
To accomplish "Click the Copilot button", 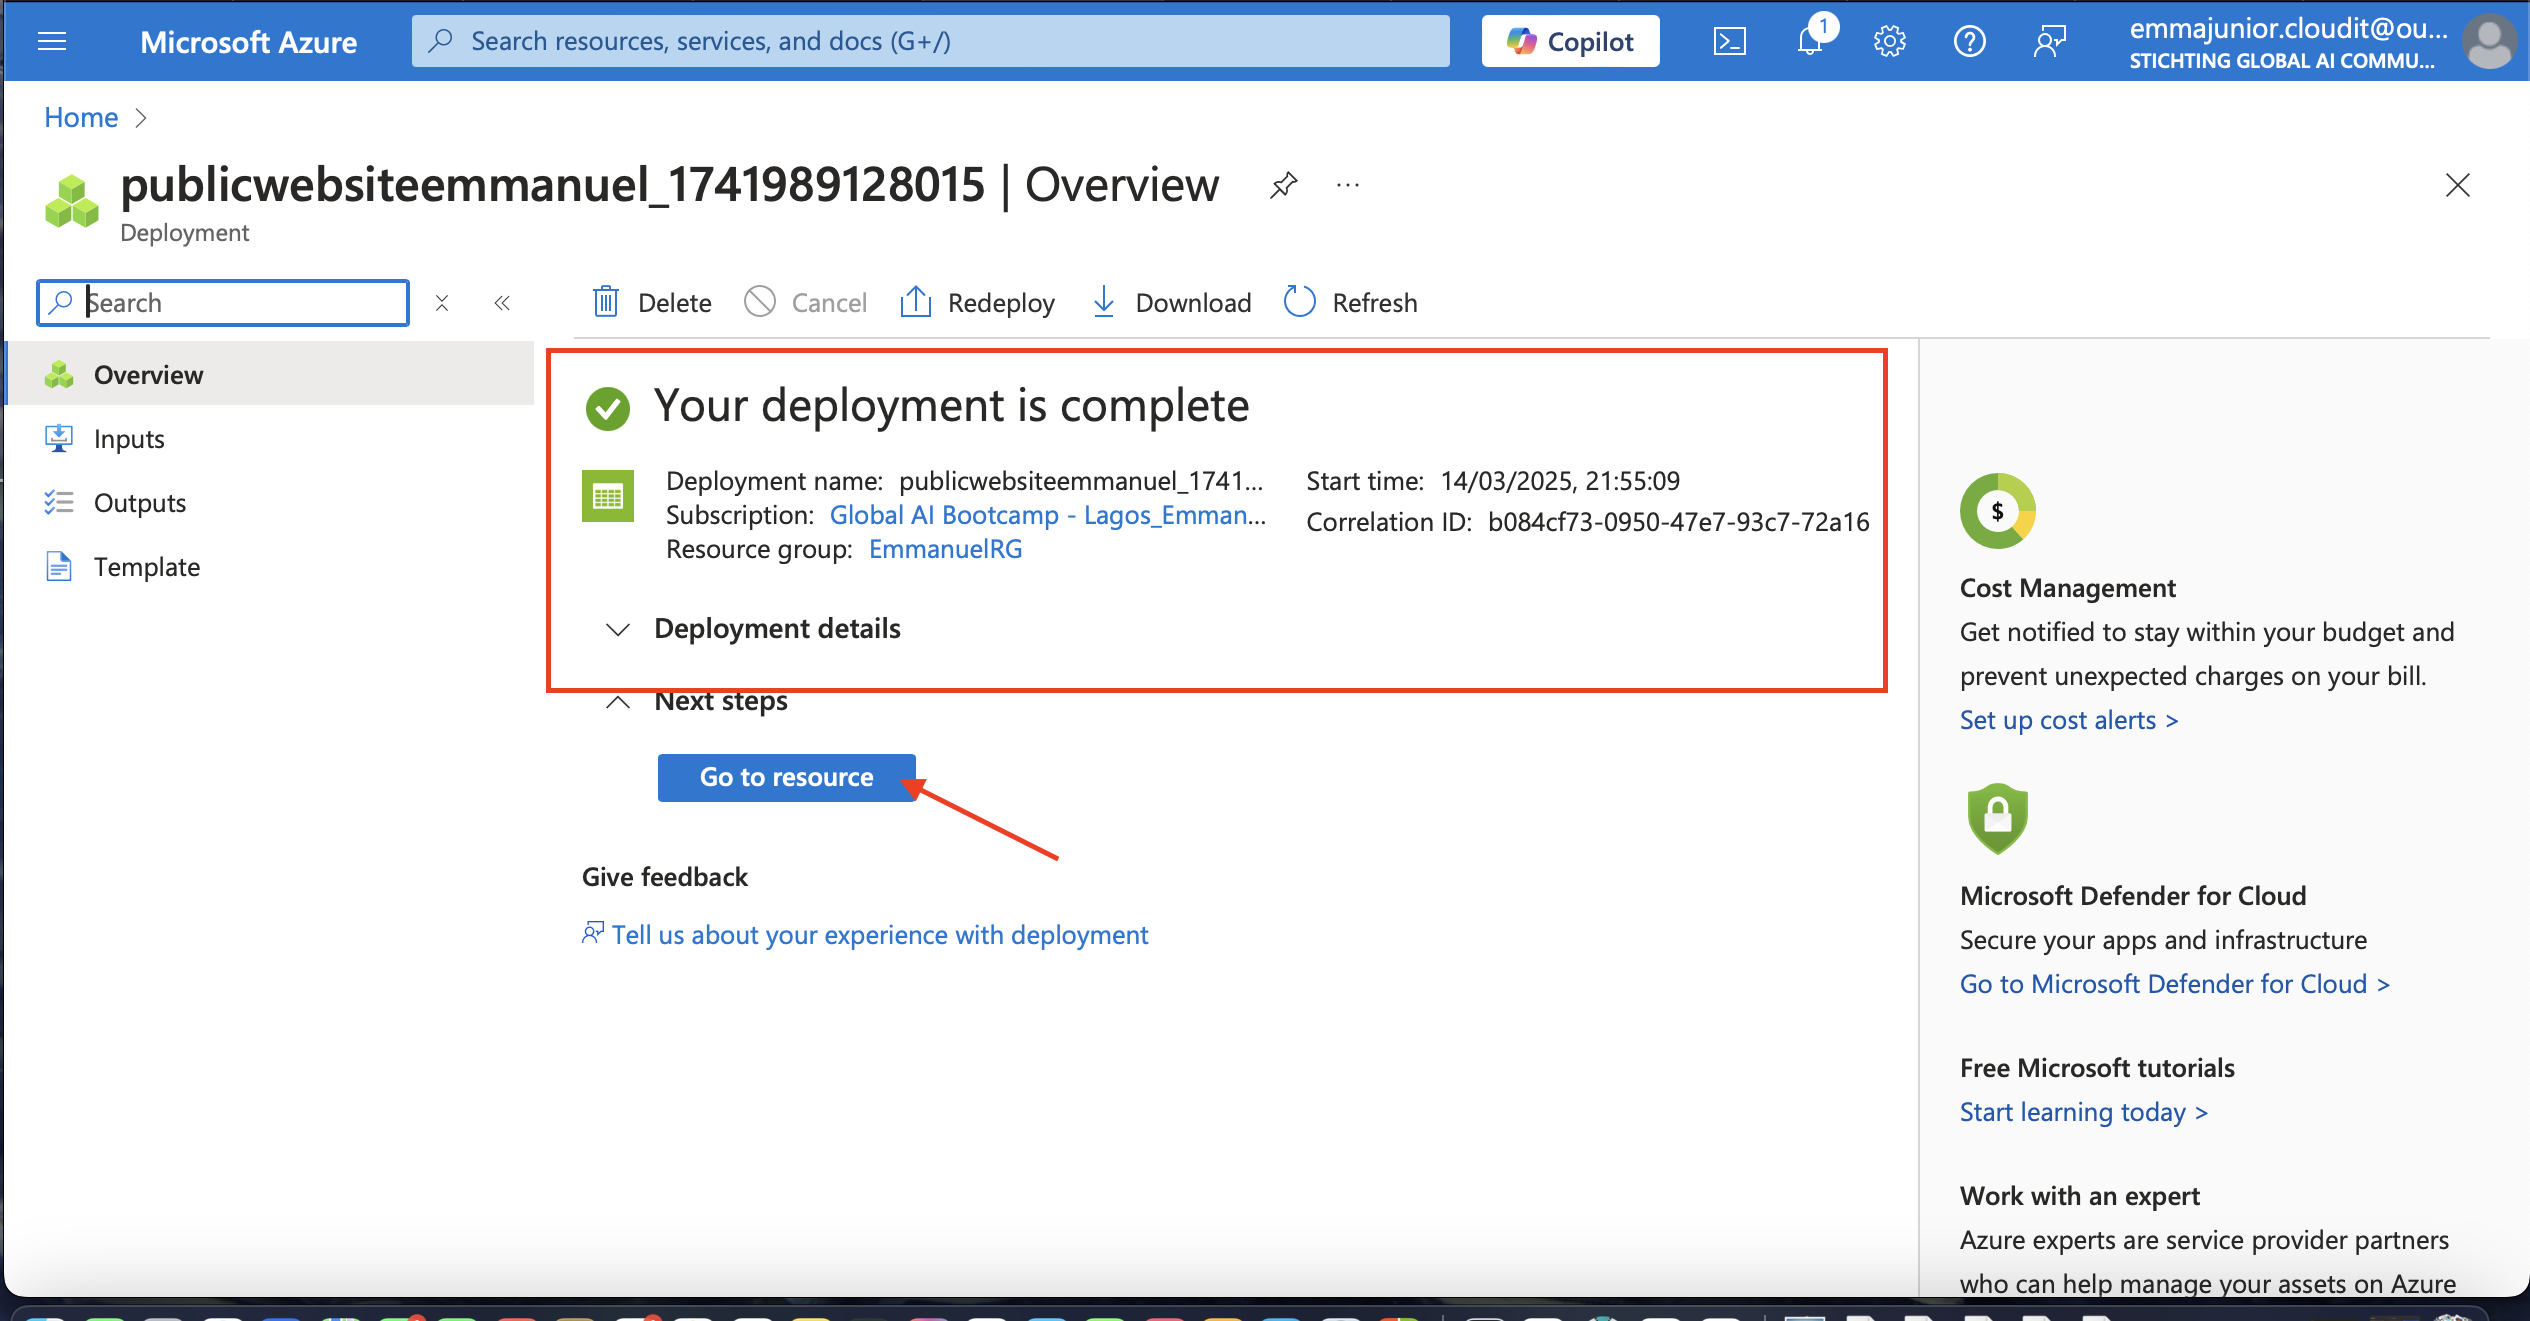I will tap(1570, 41).
